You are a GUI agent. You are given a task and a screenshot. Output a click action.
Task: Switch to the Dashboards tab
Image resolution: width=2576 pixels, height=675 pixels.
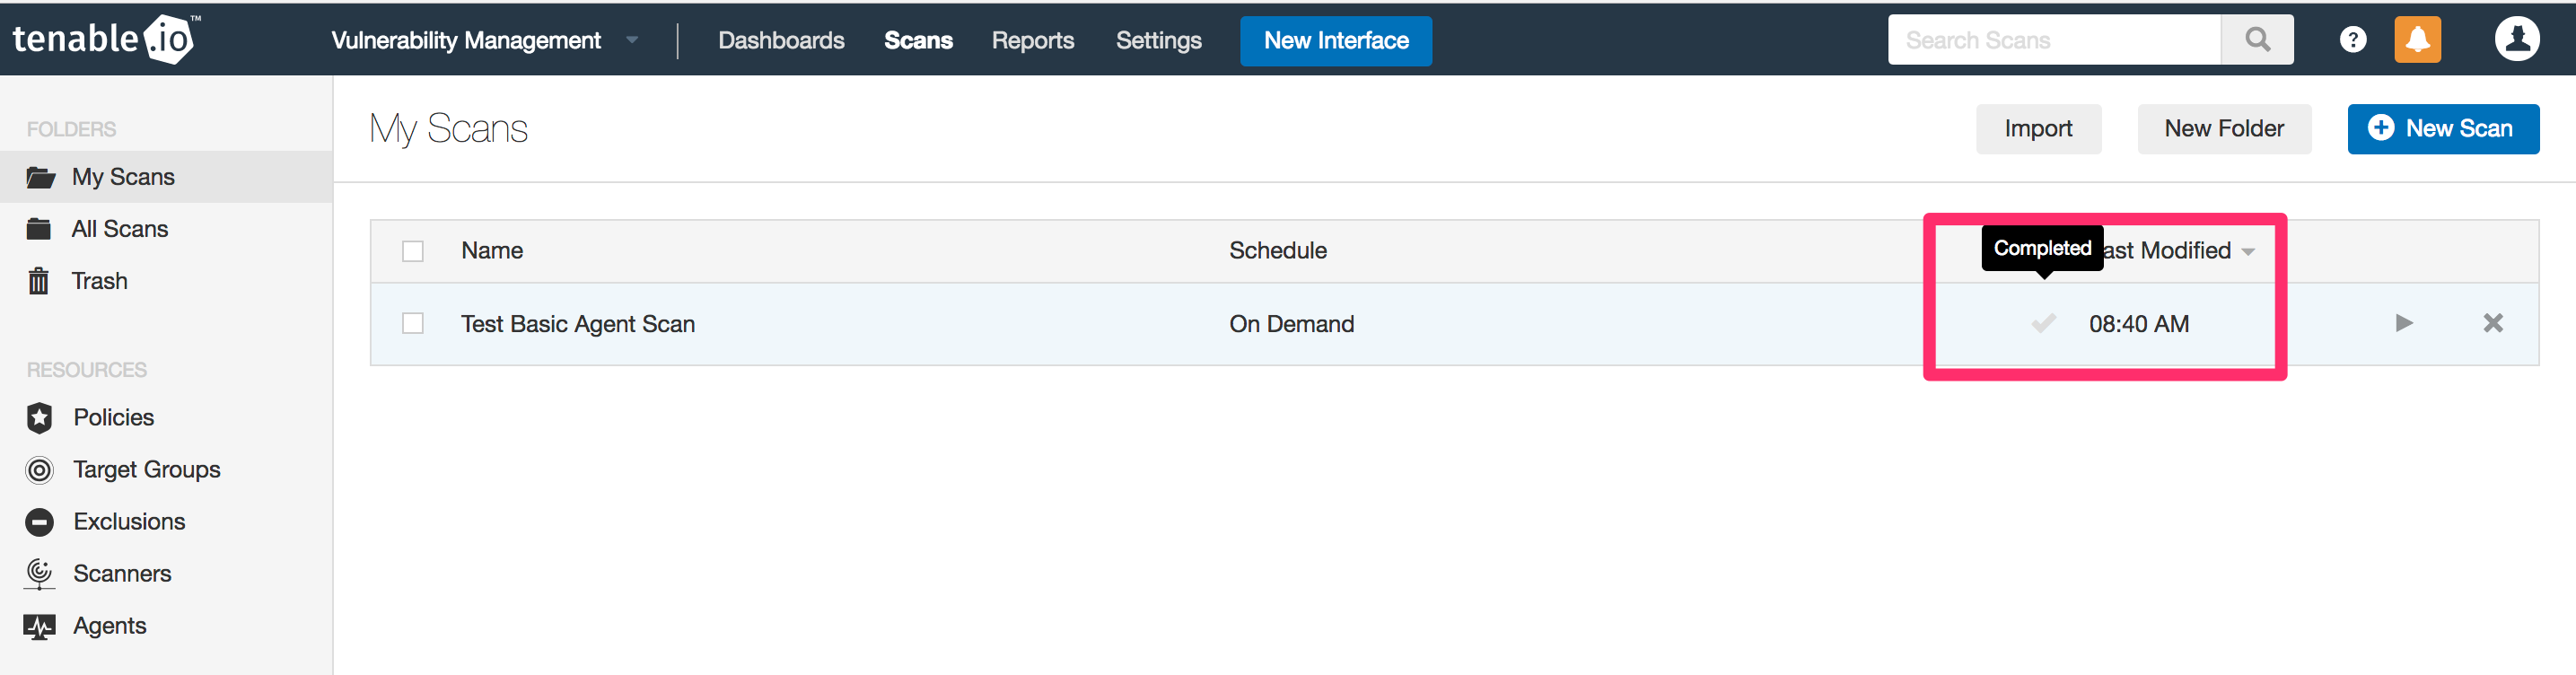pos(781,40)
